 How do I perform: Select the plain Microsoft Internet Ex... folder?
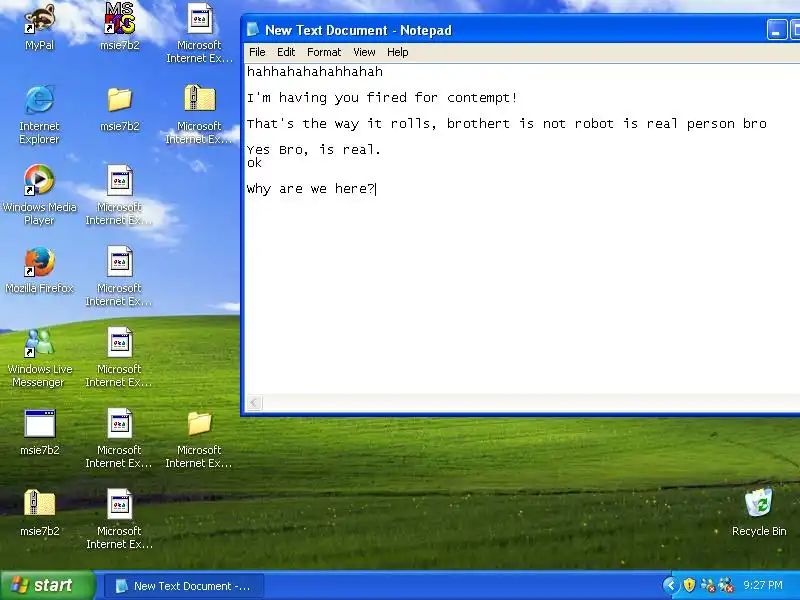pos(199,439)
